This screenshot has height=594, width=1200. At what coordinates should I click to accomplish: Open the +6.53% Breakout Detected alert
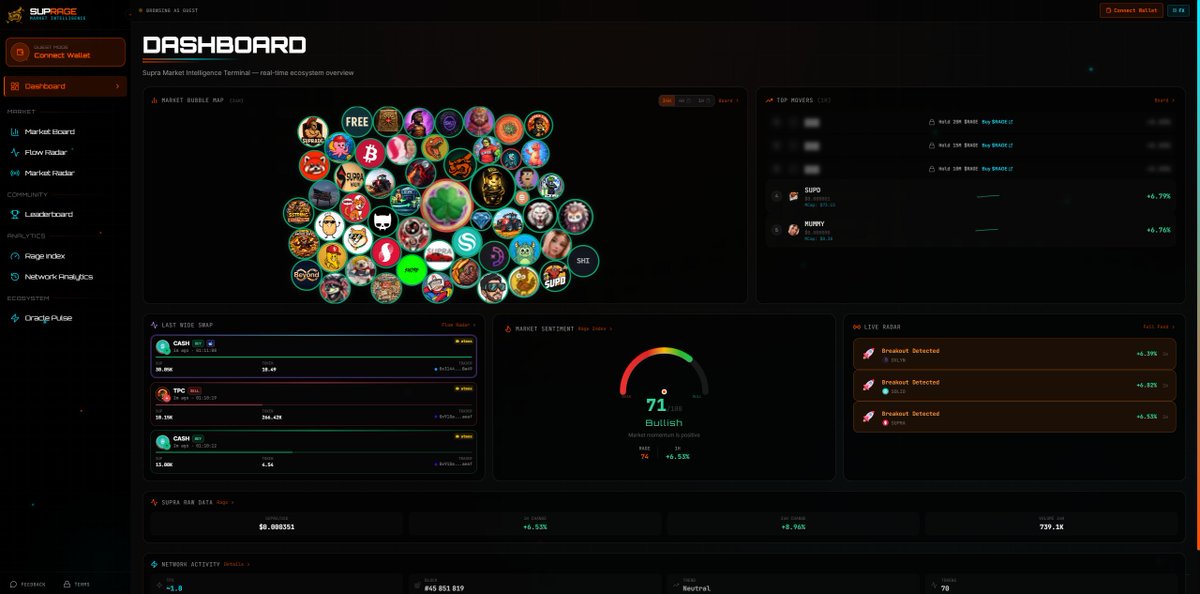pyautogui.click(x=1014, y=417)
